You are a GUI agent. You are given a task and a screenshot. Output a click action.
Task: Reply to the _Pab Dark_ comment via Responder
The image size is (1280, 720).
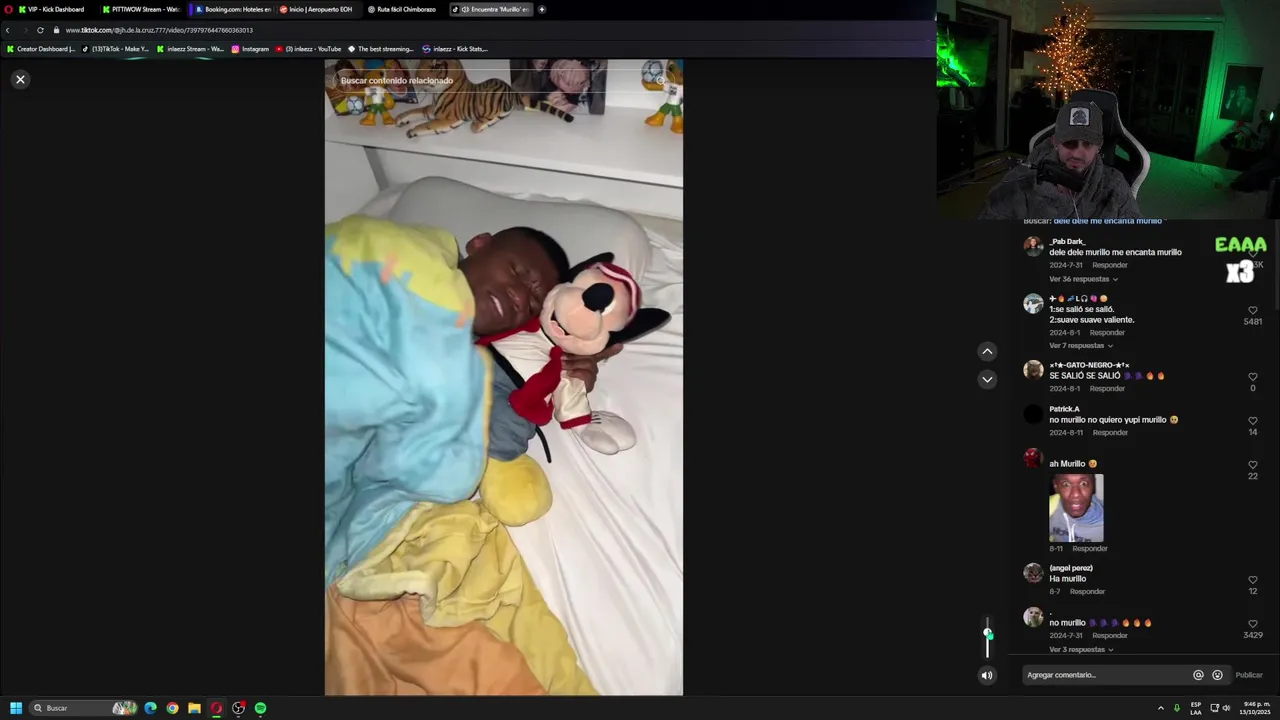tap(1109, 265)
